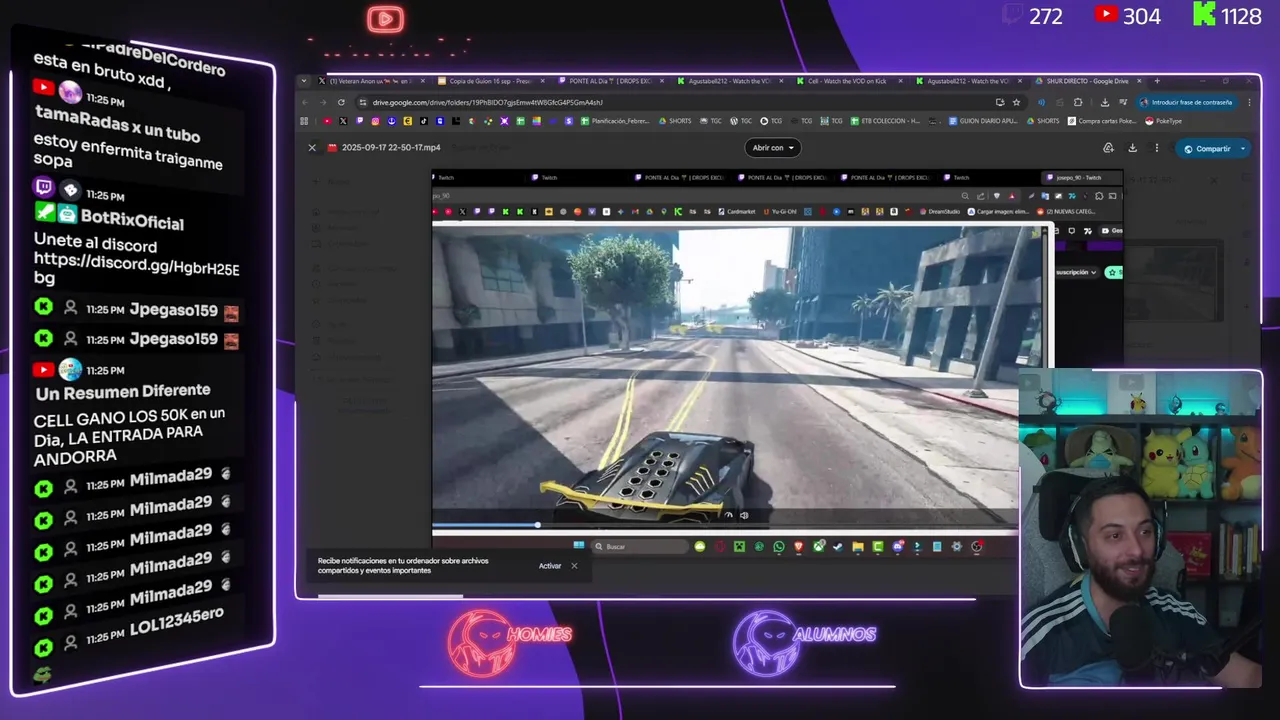Image resolution: width=1280 pixels, height=720 pixels.
Task: Click the Windows Start icon in the recorded taskbar
Action: 578,546
